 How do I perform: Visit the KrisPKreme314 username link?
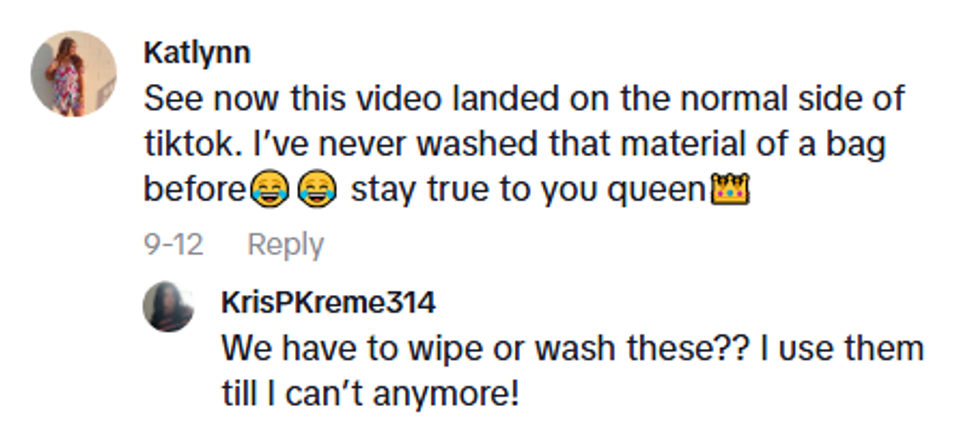pos(328,303)
